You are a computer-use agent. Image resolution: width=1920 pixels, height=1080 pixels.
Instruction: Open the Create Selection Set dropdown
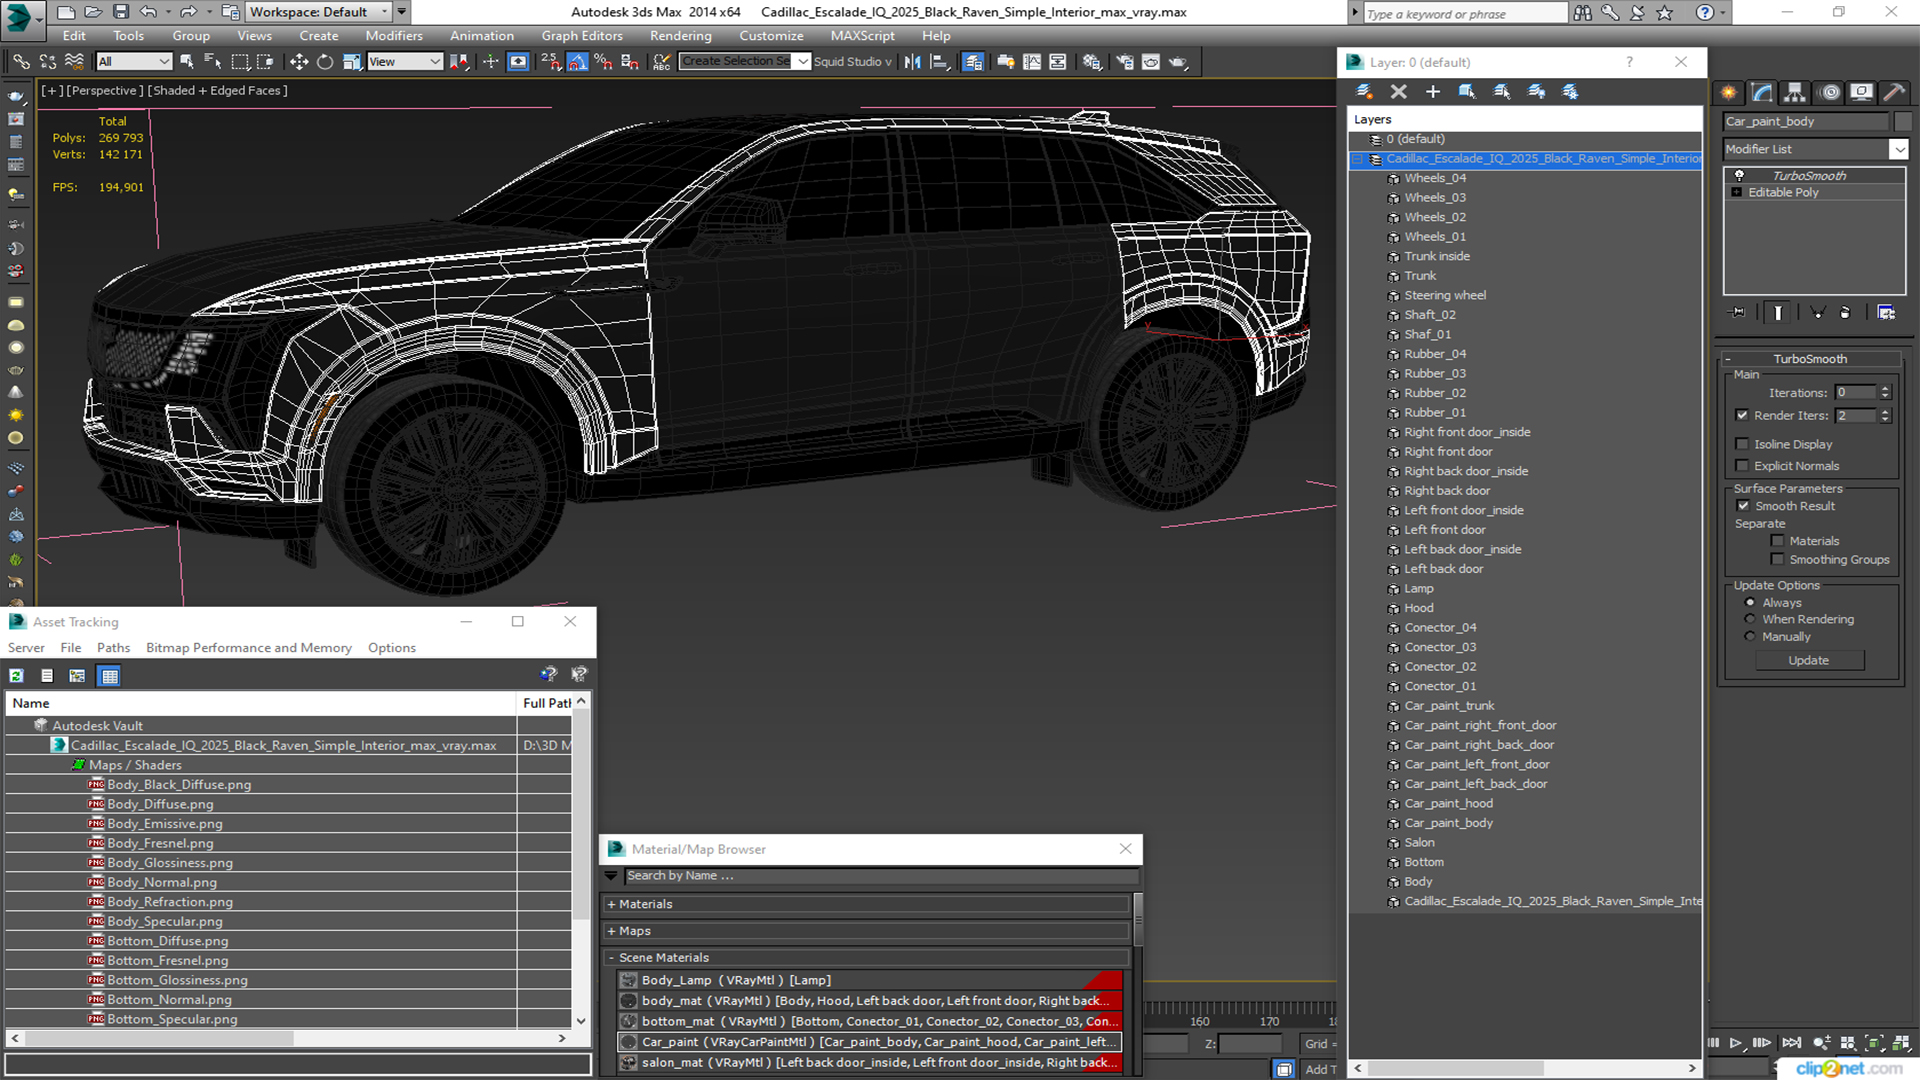click(x=802, y=62)
